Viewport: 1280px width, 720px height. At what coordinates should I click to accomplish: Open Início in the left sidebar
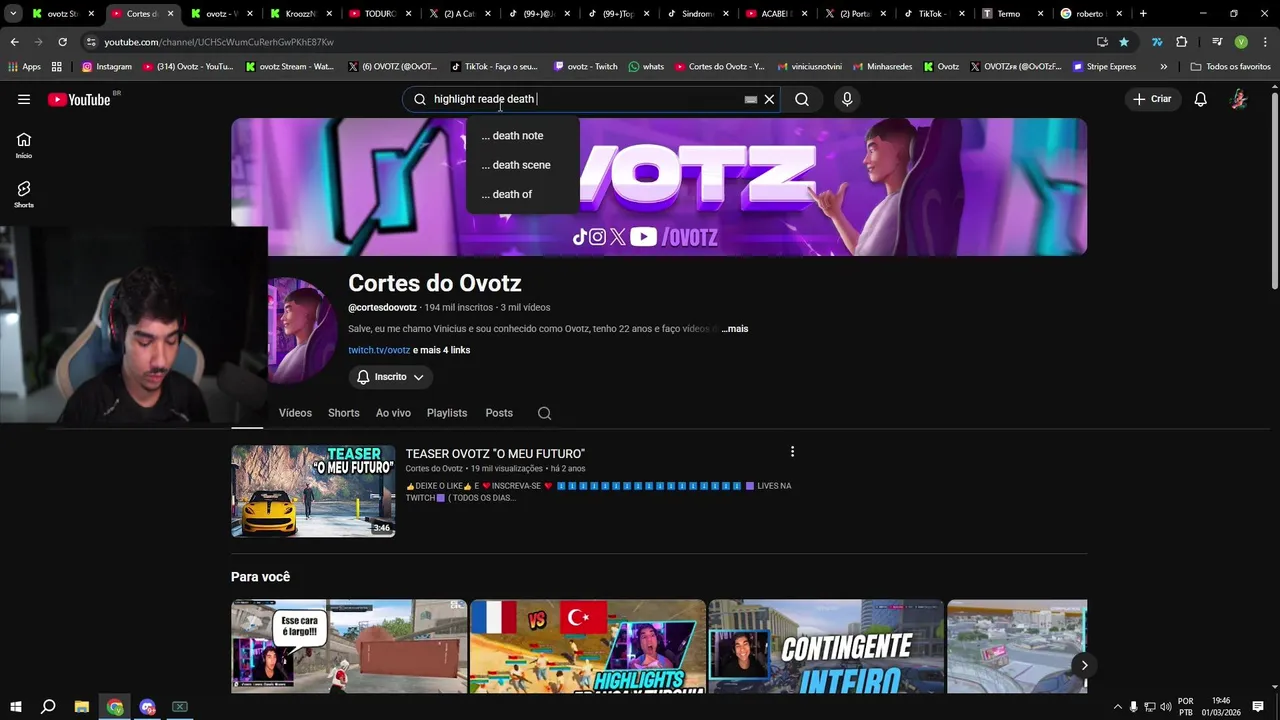[24, 145]
